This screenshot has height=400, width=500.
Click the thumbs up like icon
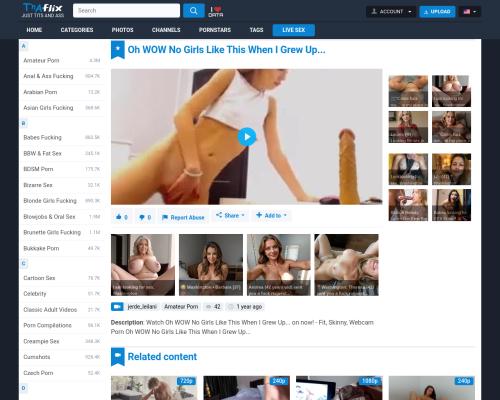pos(119,217)
